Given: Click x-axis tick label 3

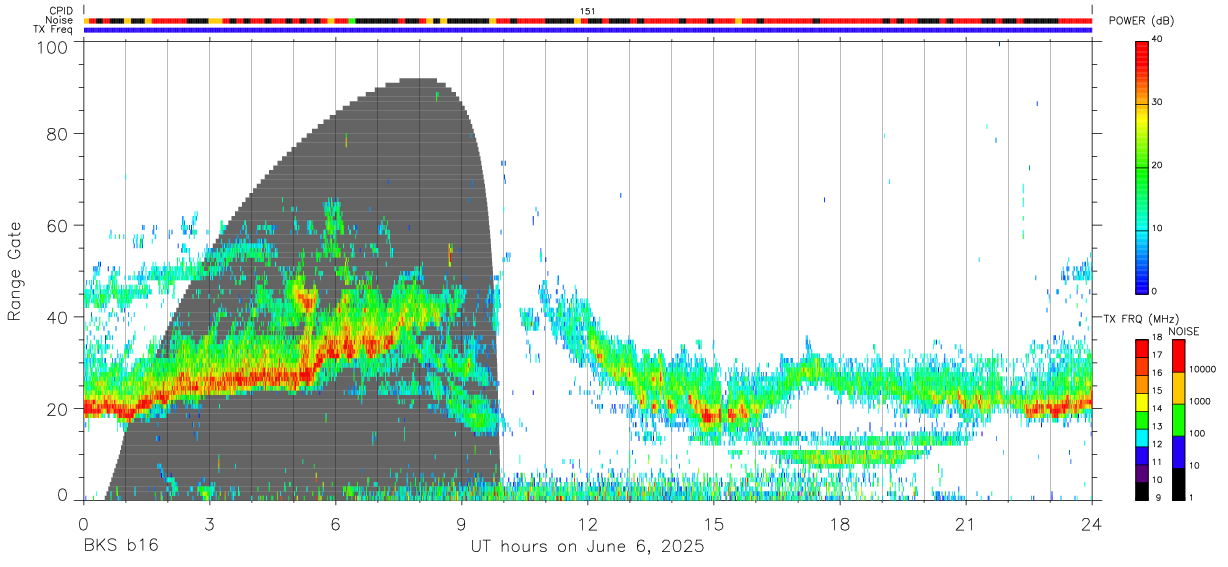Looking at the screenshot, I should click(x=210, y=524).
